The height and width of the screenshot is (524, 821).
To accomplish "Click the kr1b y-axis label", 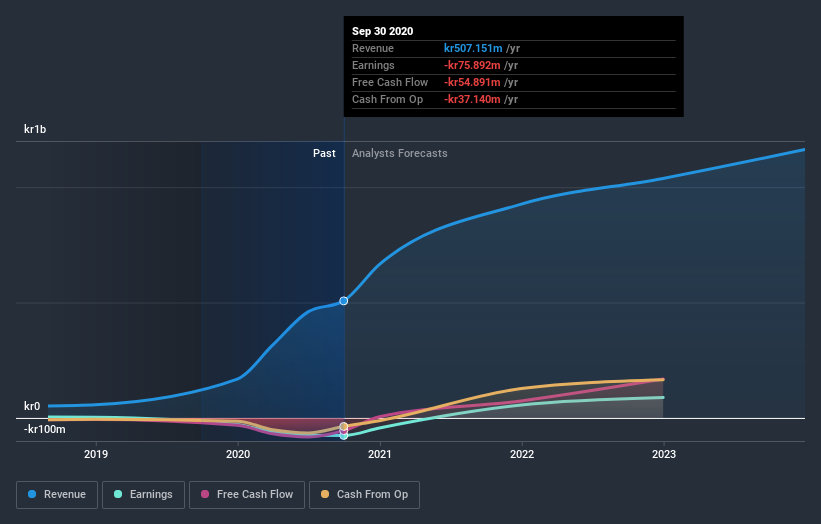I will tap(35, 129).
